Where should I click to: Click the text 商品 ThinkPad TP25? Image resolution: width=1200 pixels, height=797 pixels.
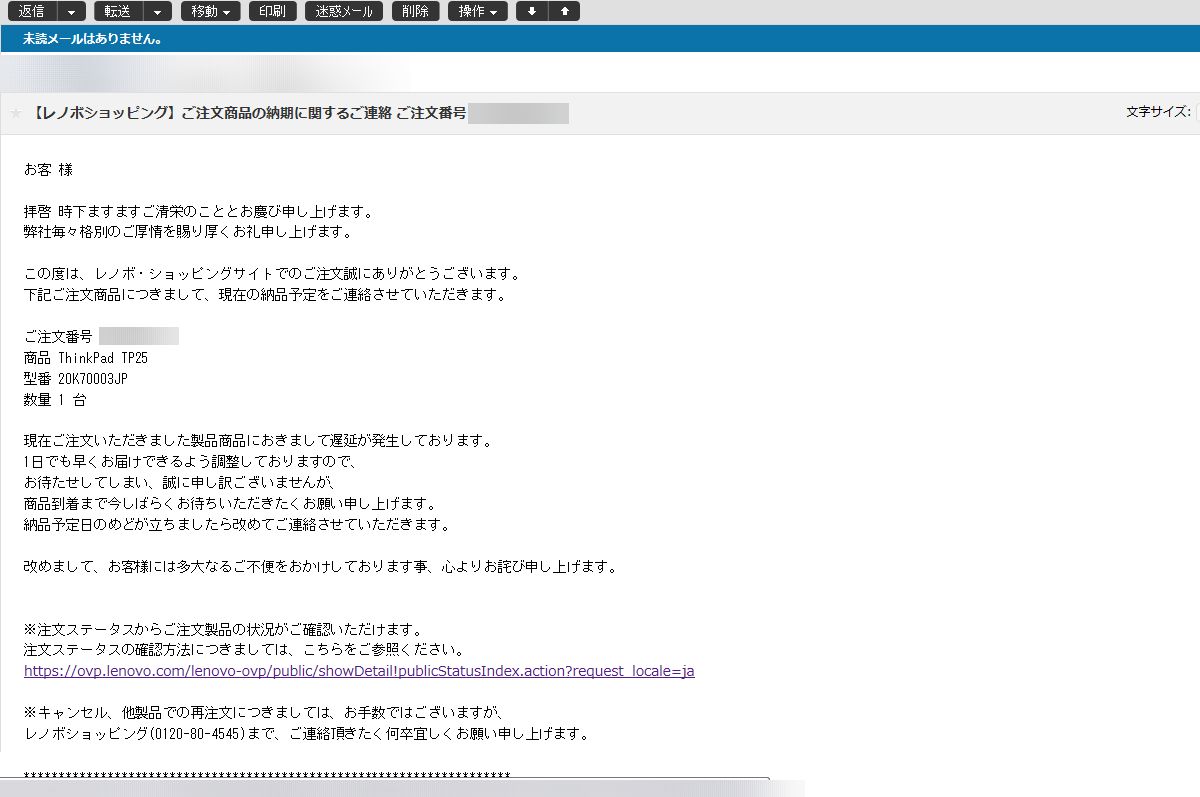coord(86,358)
